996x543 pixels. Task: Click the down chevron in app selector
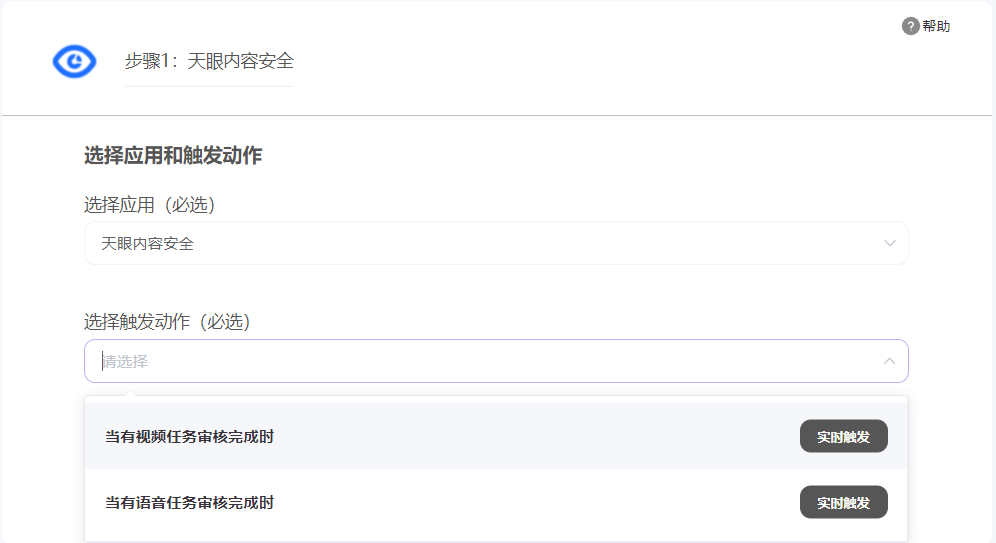tap(889, 243)
